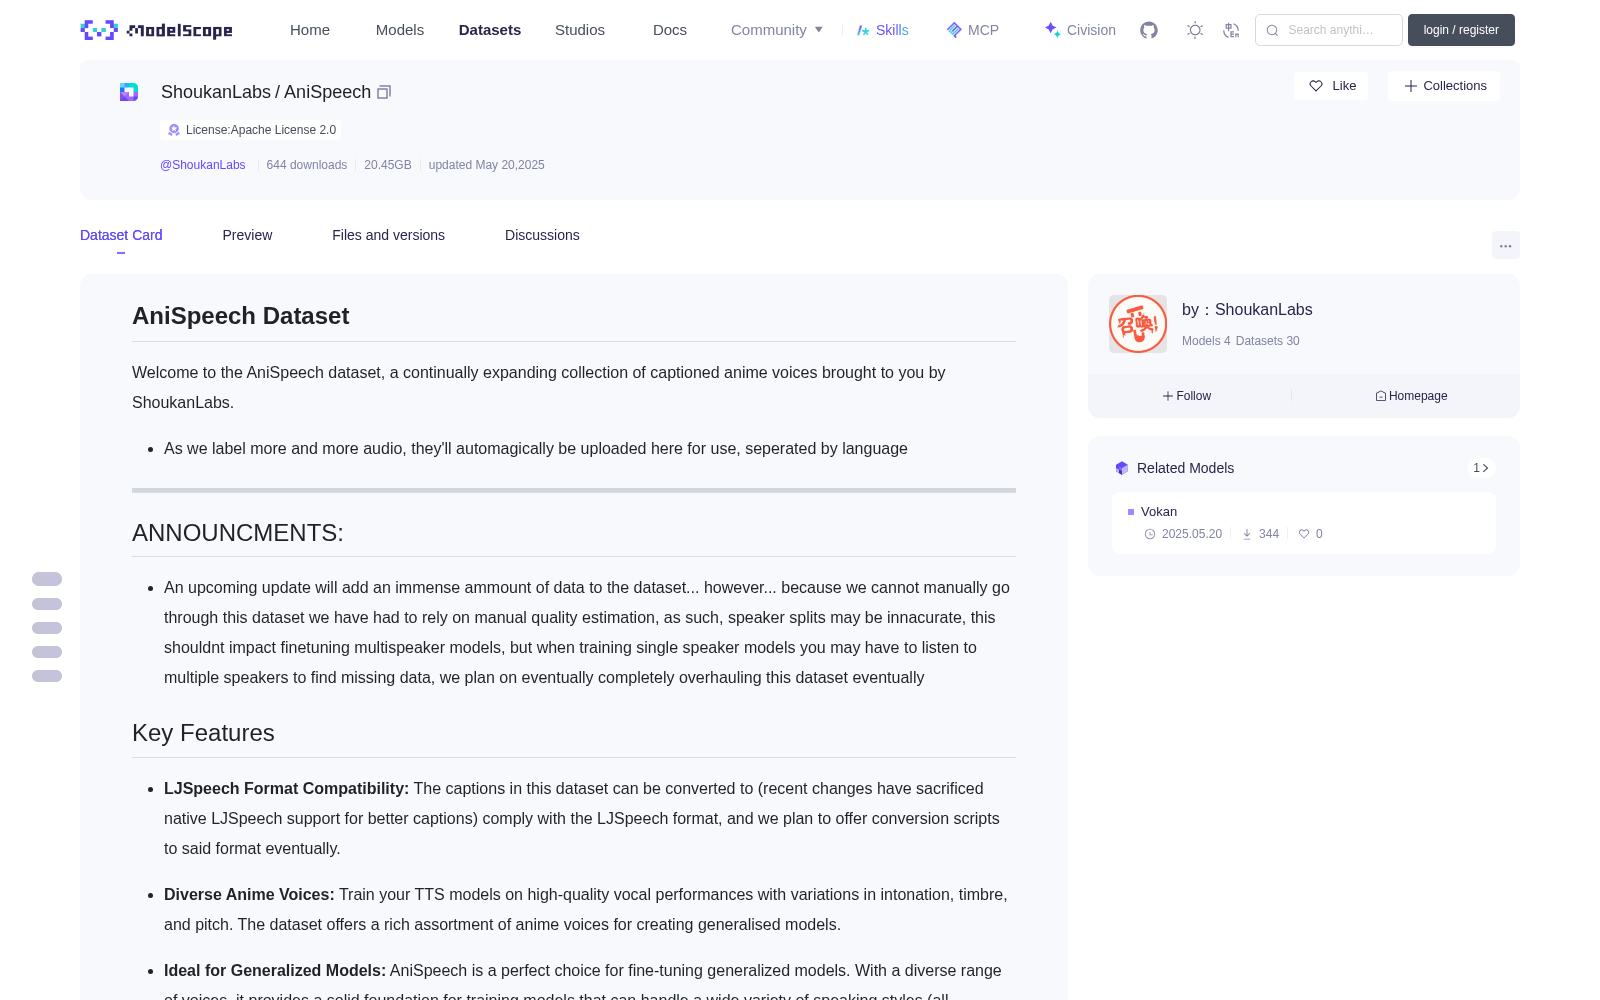Image resolution: width=1600 pixels, height=1000 pixels.
Task: Open the Models navigation item
Action: click(400, 30)
